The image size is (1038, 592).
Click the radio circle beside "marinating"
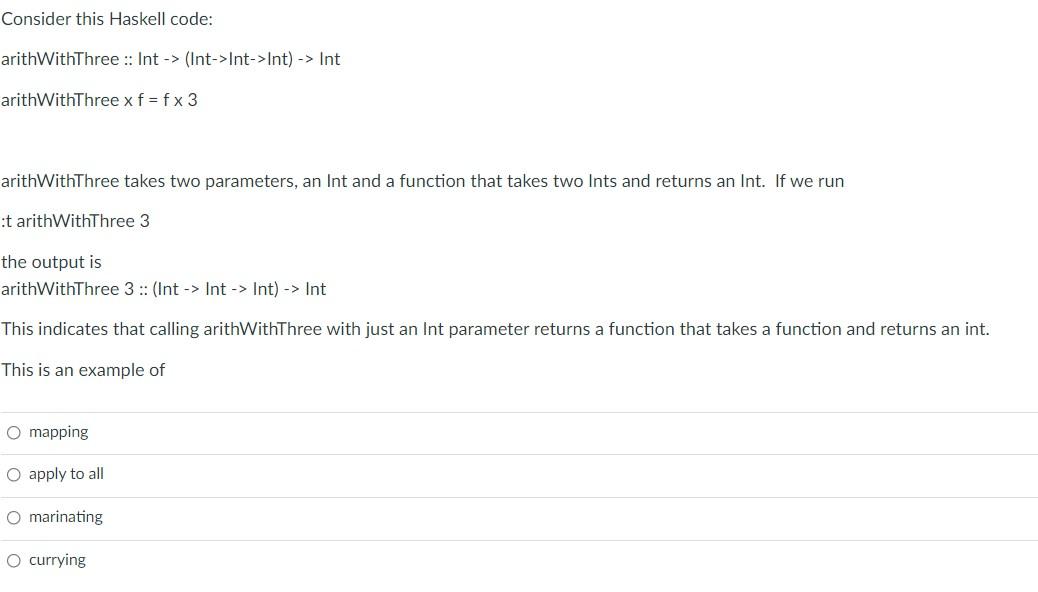tap(14, 516)
